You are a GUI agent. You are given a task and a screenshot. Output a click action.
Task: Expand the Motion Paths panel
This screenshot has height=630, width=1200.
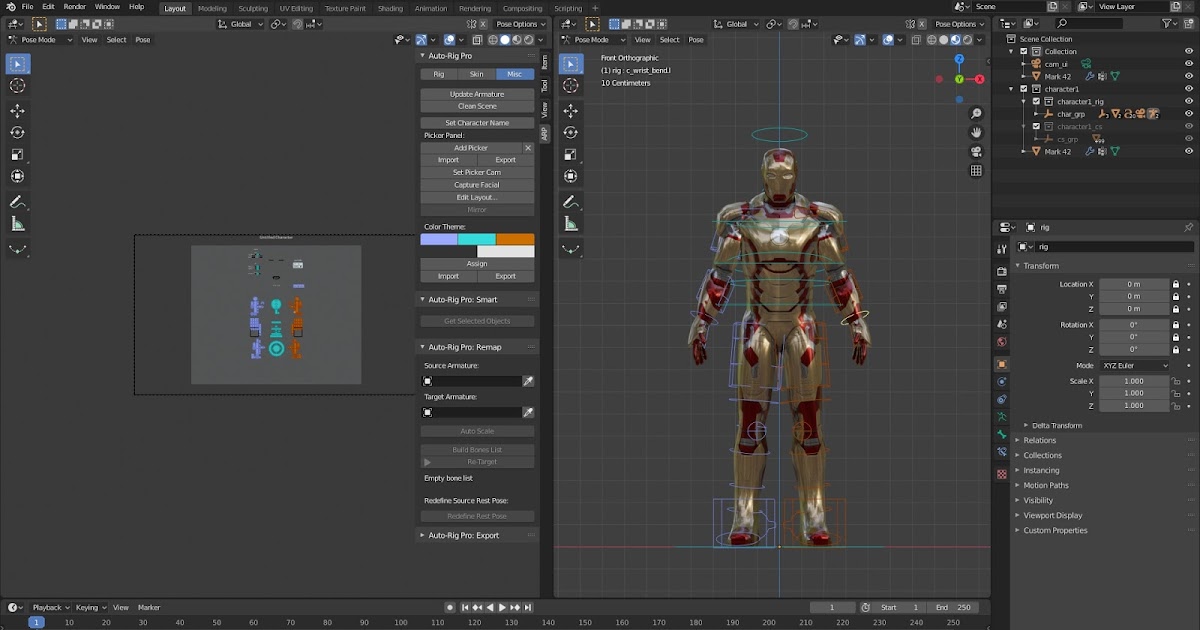[1045, 485]
